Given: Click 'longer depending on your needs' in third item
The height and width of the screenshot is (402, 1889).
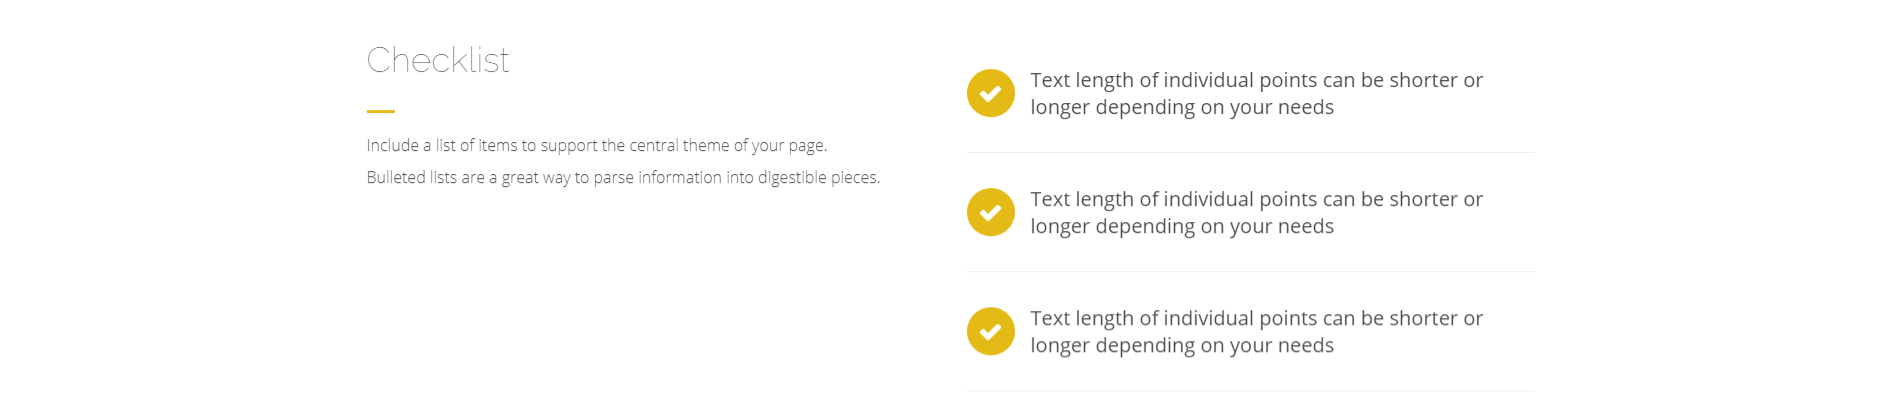Looking at the screenshot, I should [1182, 345].
